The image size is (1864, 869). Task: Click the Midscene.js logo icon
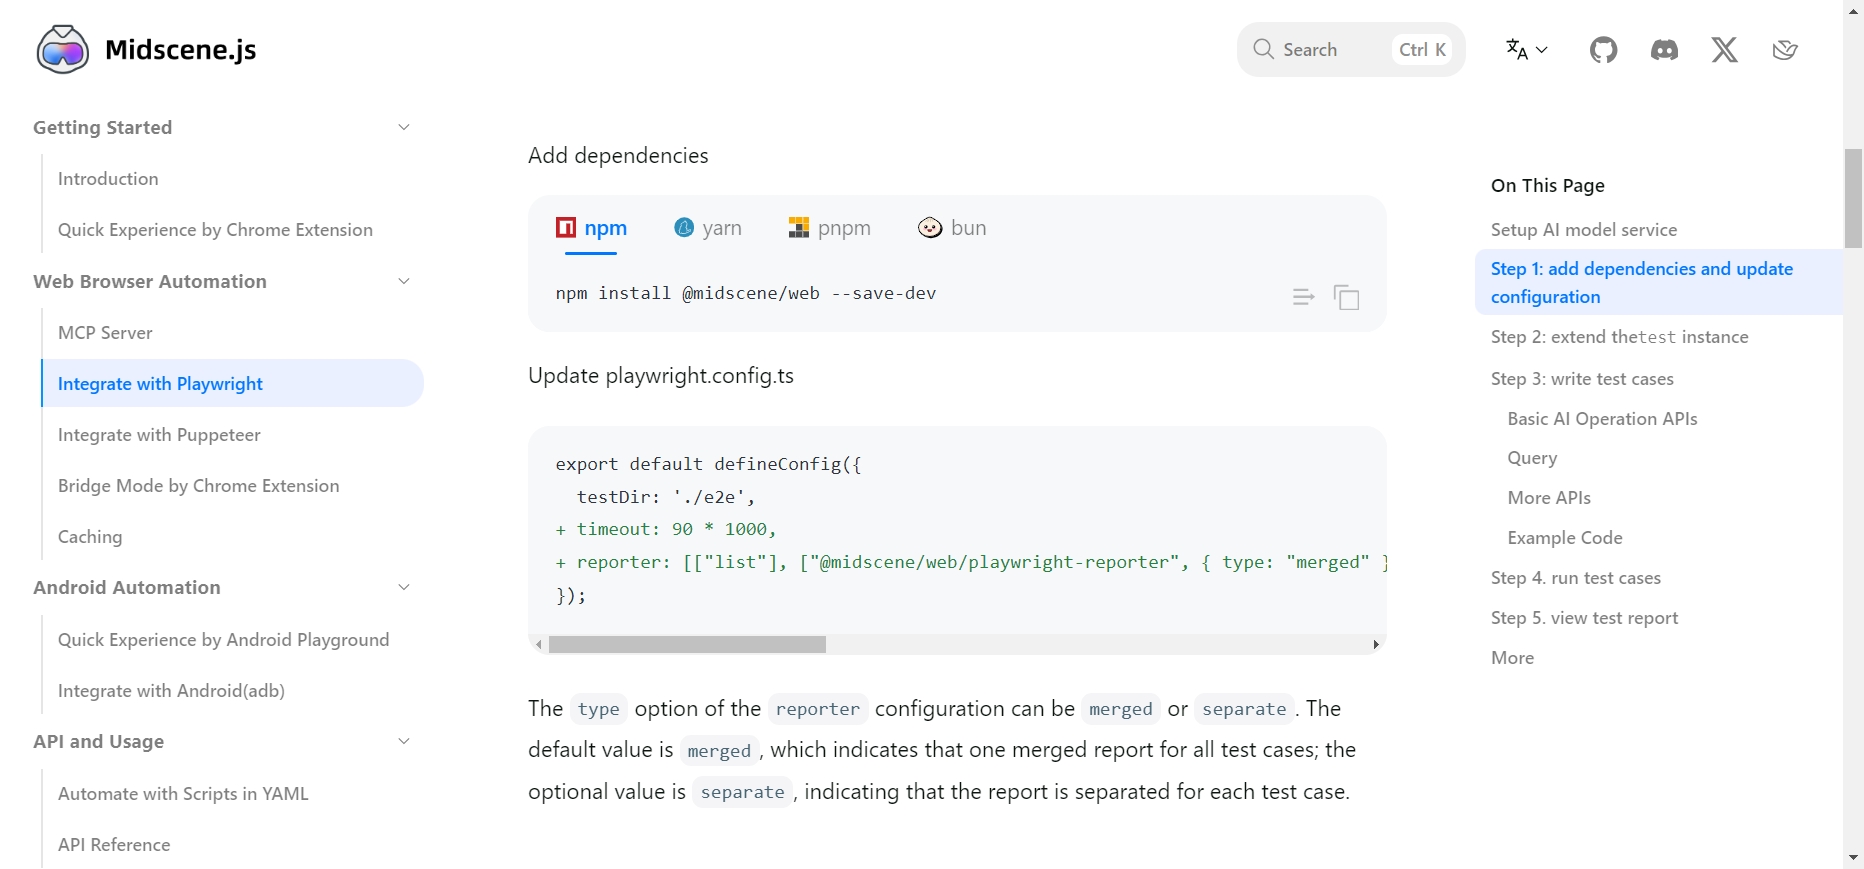[x=62, y=49]
